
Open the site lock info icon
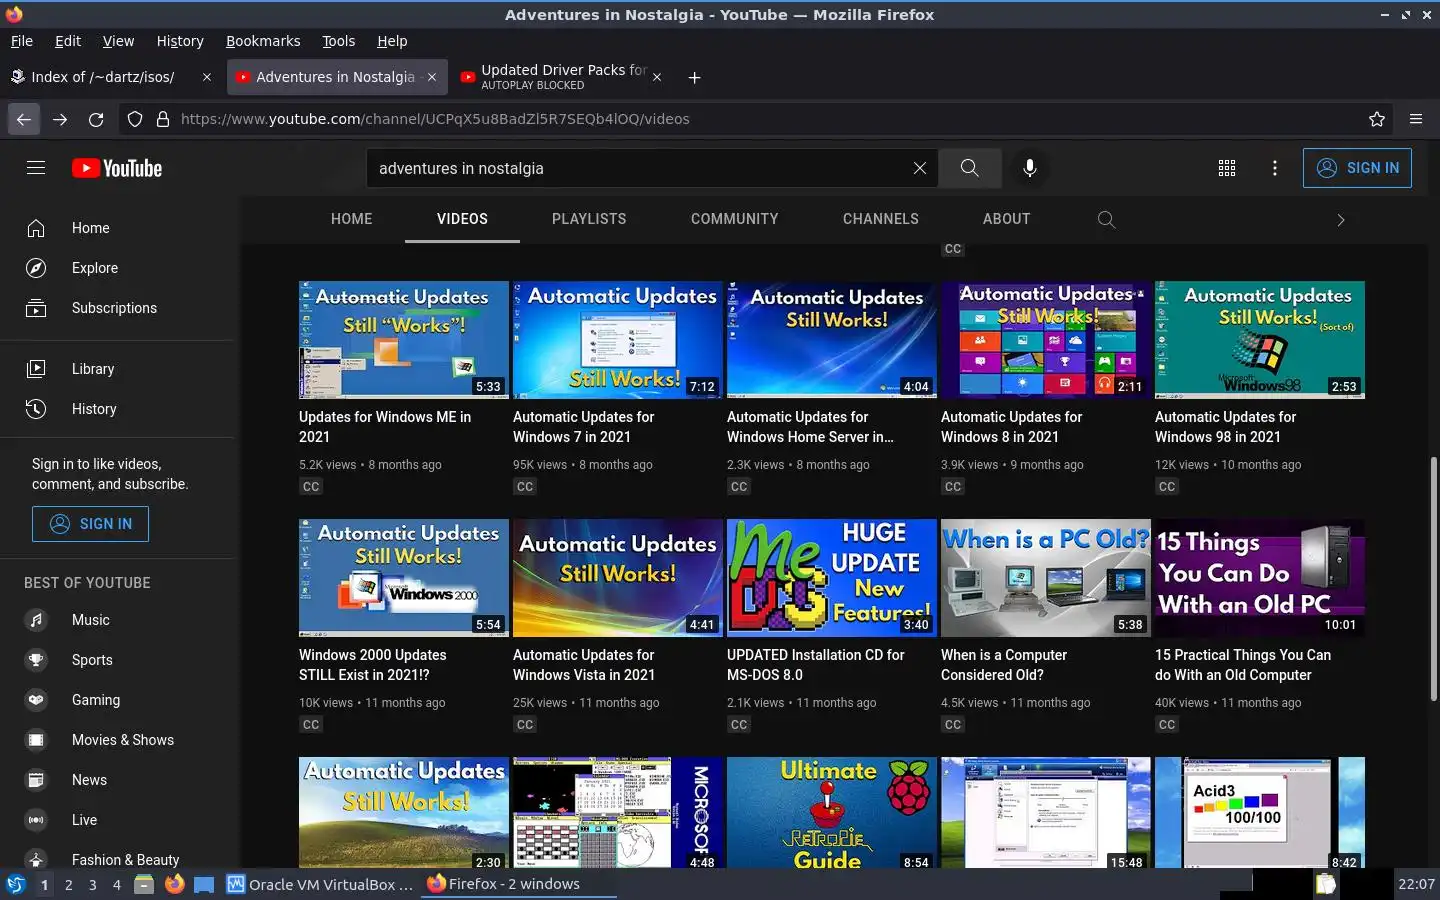163,119
